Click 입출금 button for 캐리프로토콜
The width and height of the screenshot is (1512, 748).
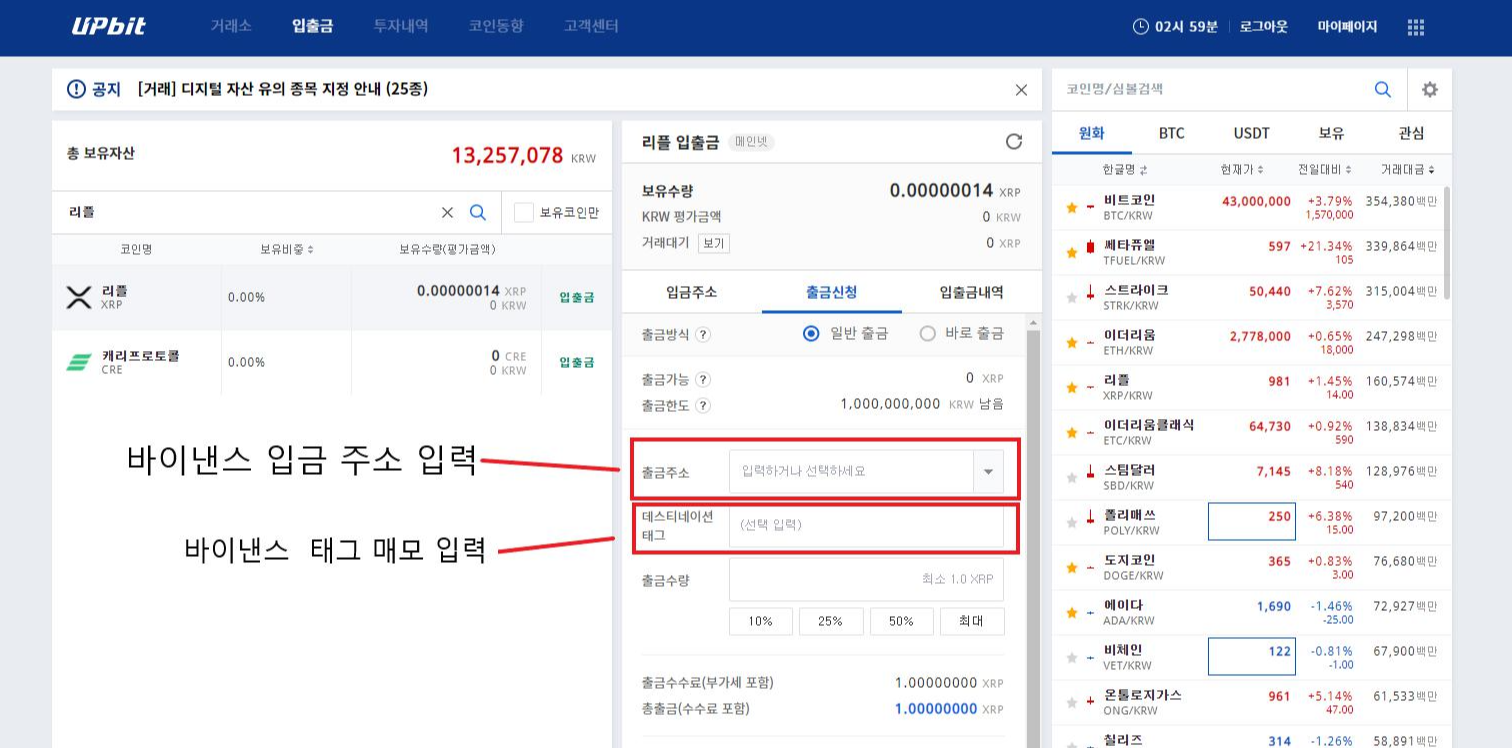click(577, 363)
